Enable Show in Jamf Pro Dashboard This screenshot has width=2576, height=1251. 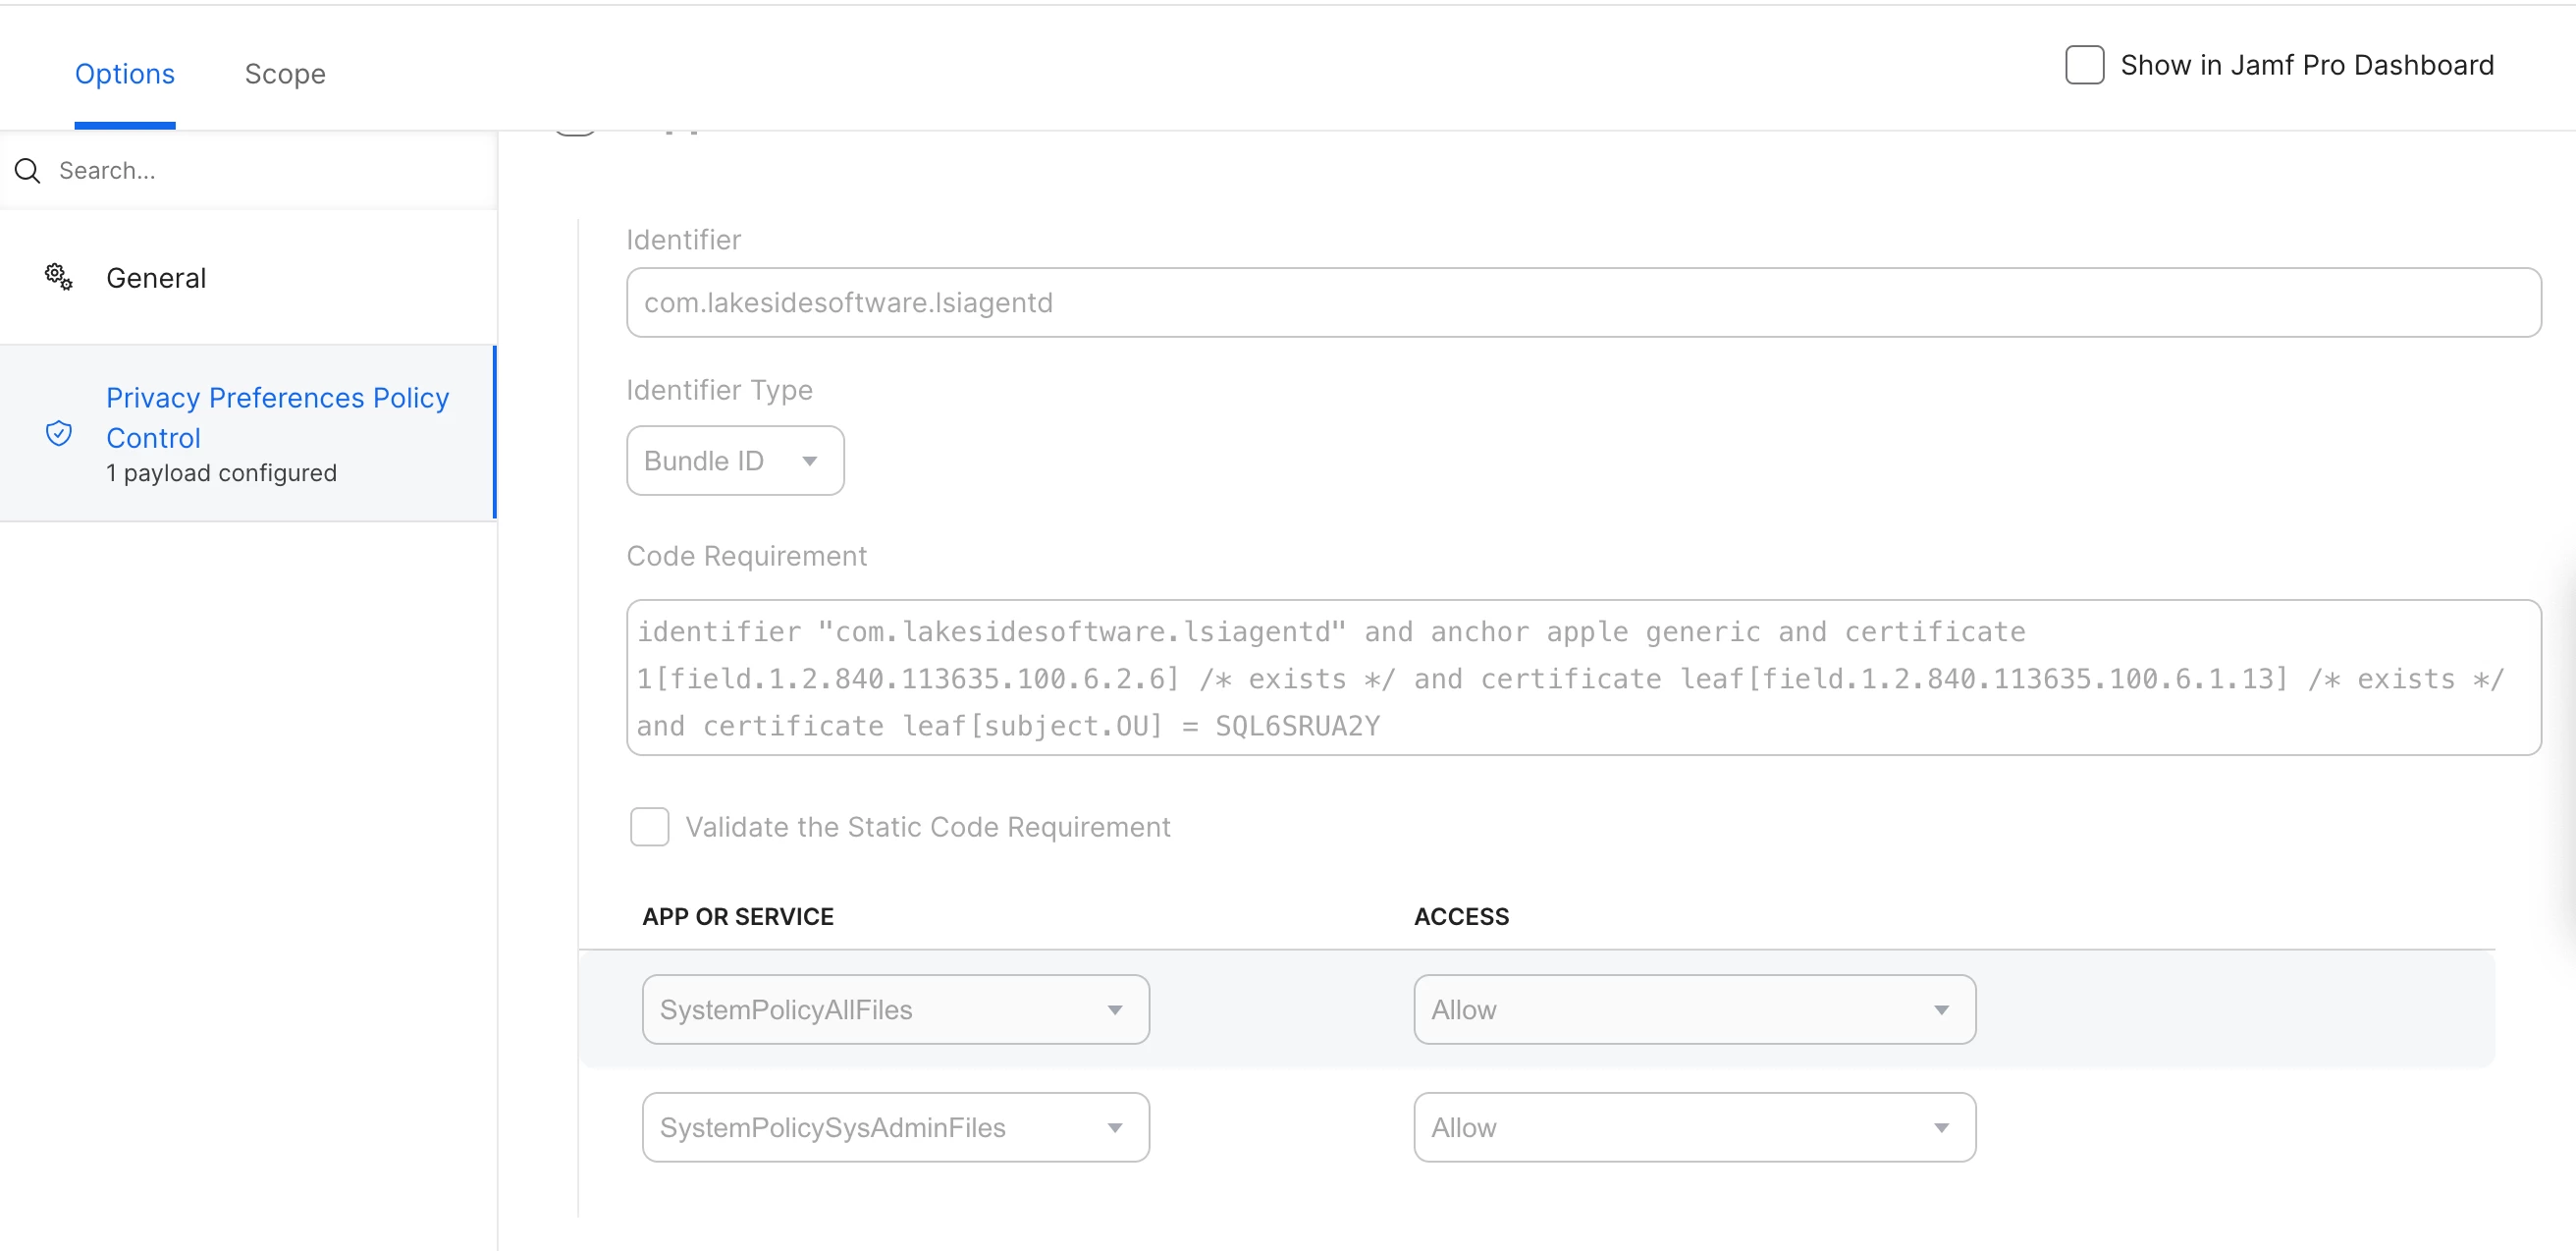coord(2084,65)
